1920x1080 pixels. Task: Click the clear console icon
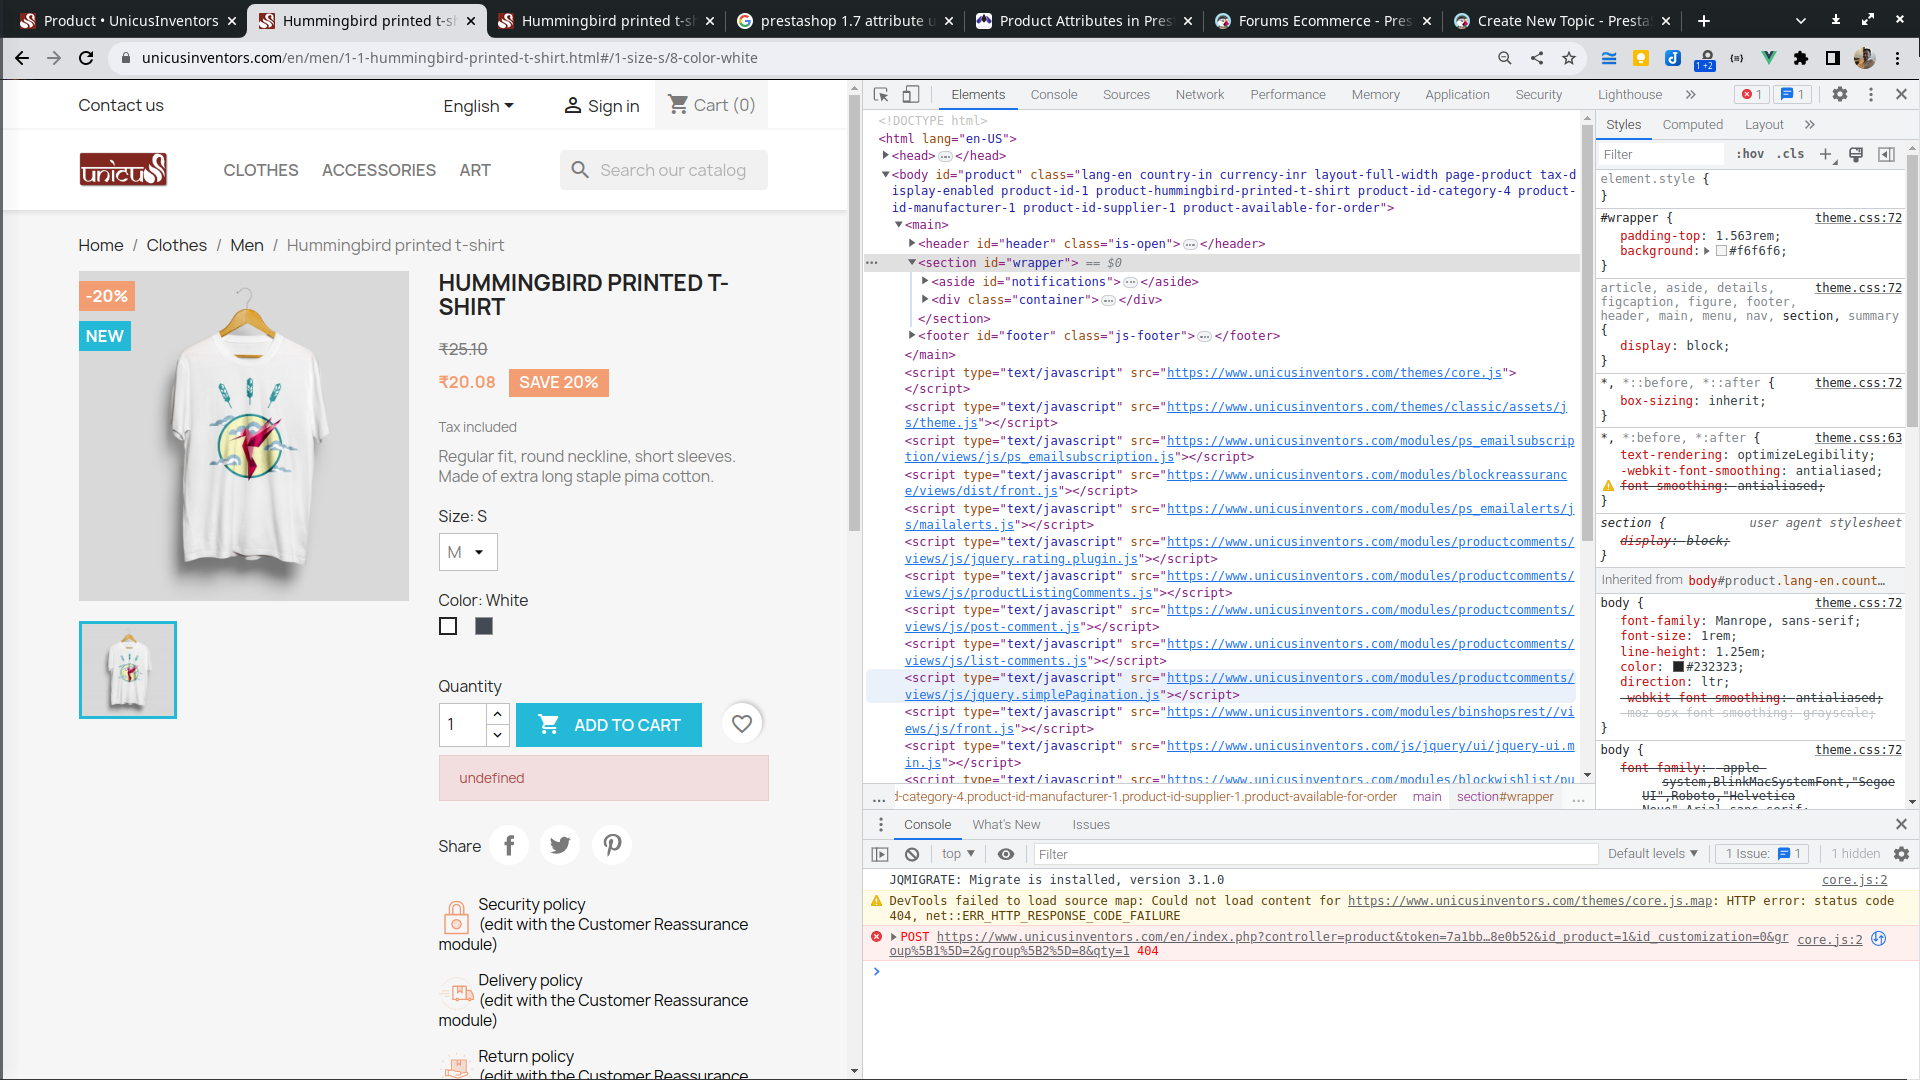point(912,854)
